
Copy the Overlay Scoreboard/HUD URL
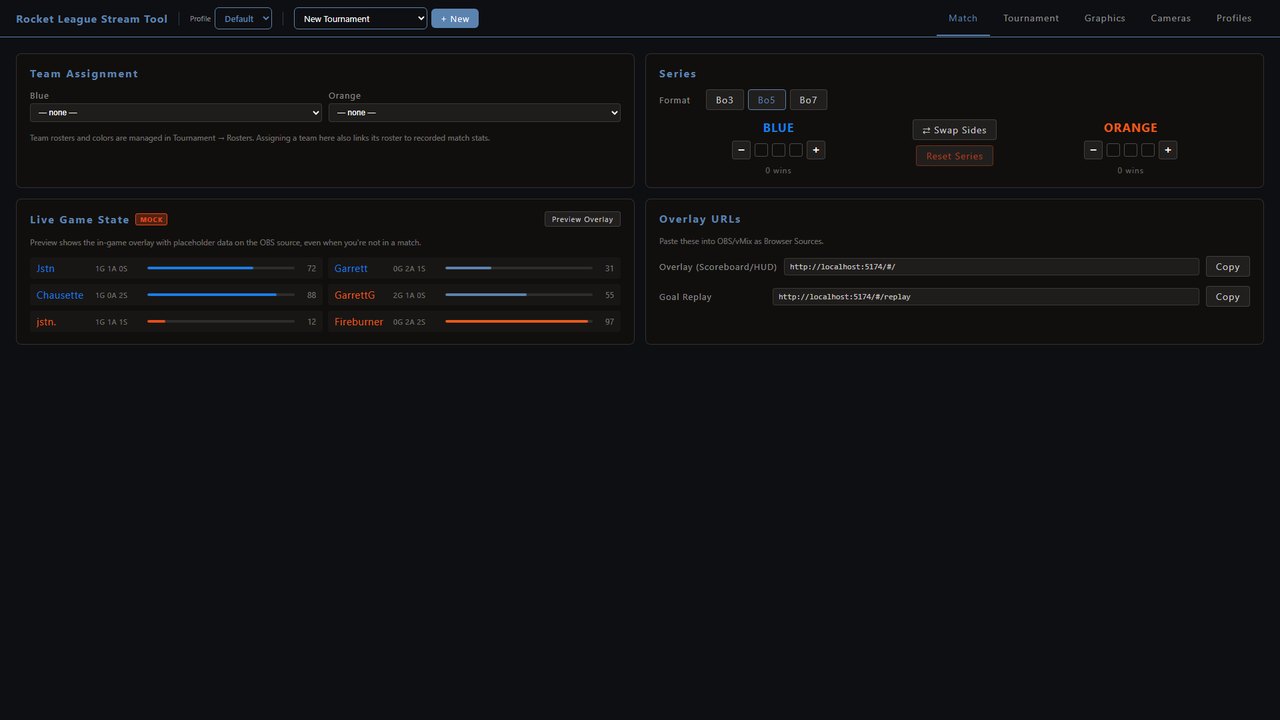coord(1228,267)
